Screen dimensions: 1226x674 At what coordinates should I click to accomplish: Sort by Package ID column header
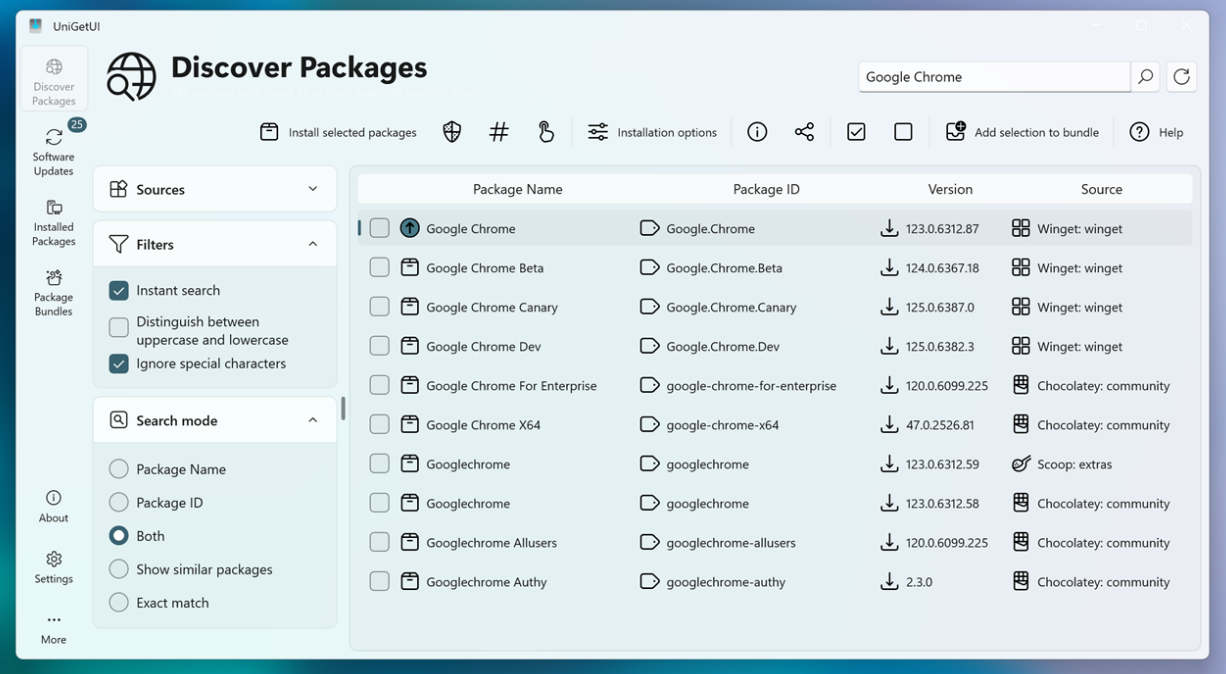(x=766, y=189)
